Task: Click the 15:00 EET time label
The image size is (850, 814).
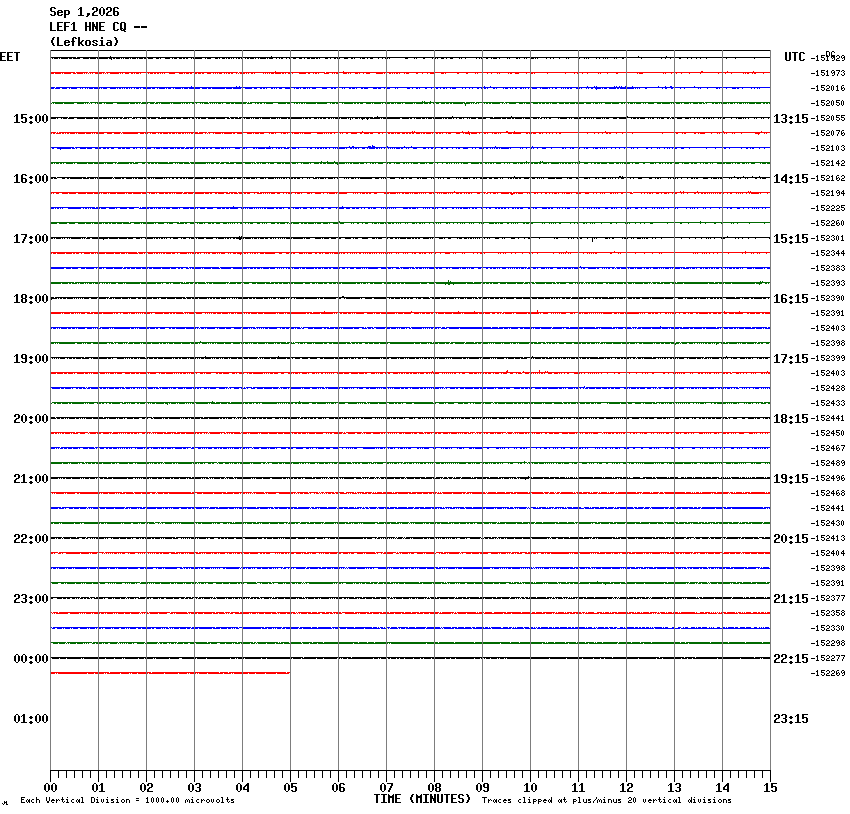Action: (x=31, y=119)
